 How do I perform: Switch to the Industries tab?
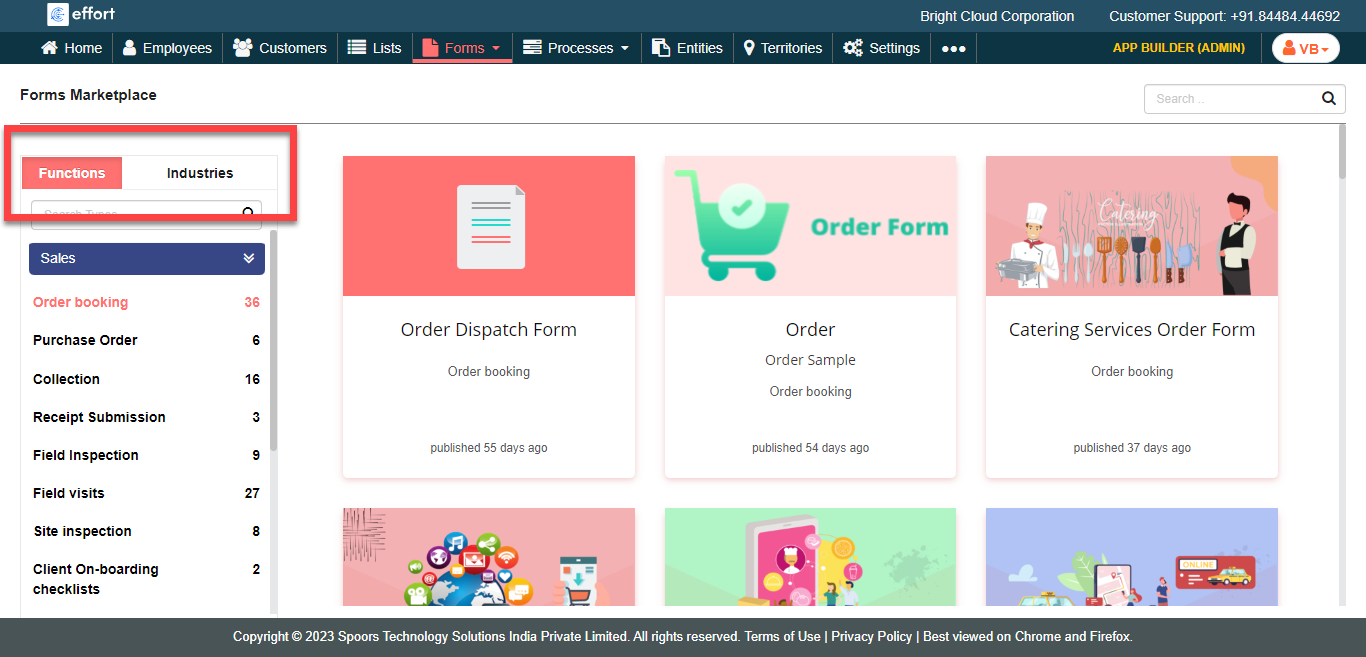click(x=200, y=173)
